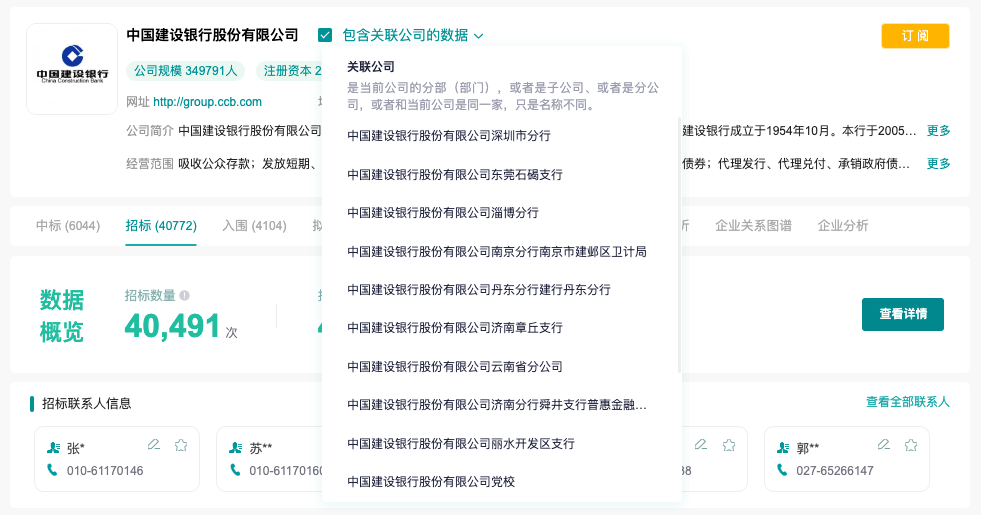Uncheck the include affiliated companies checkbox
The width and height of the screenshot is (981, 515).
click(325, 36)
